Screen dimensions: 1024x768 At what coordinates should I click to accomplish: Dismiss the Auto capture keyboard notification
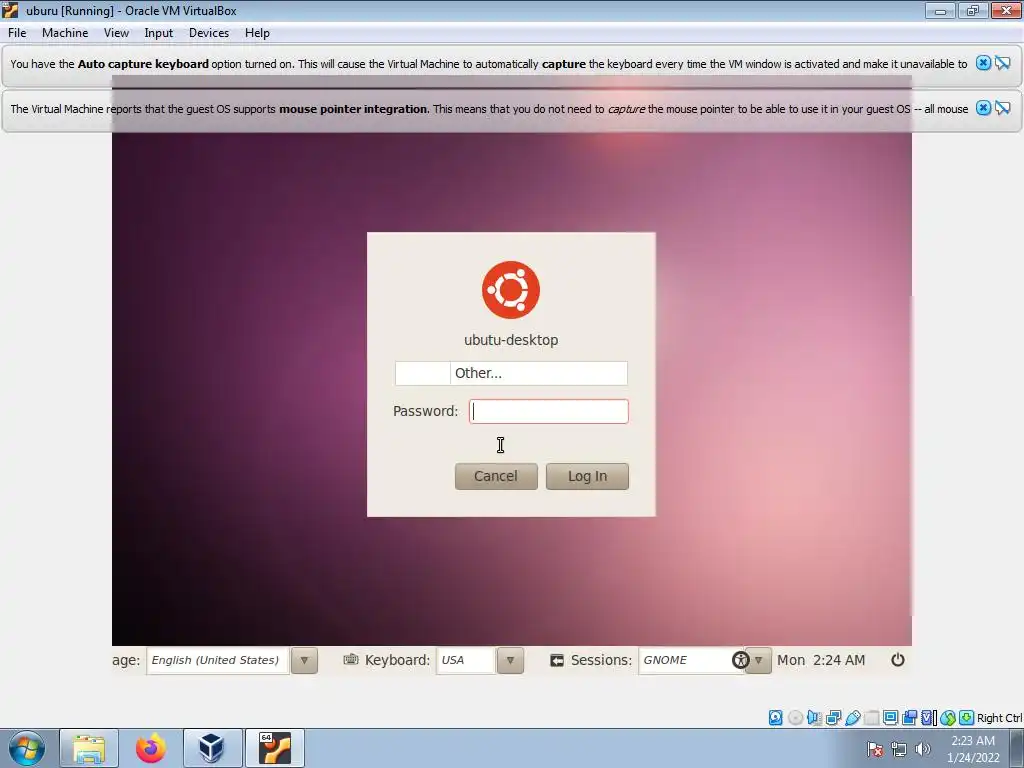[983, 63]
